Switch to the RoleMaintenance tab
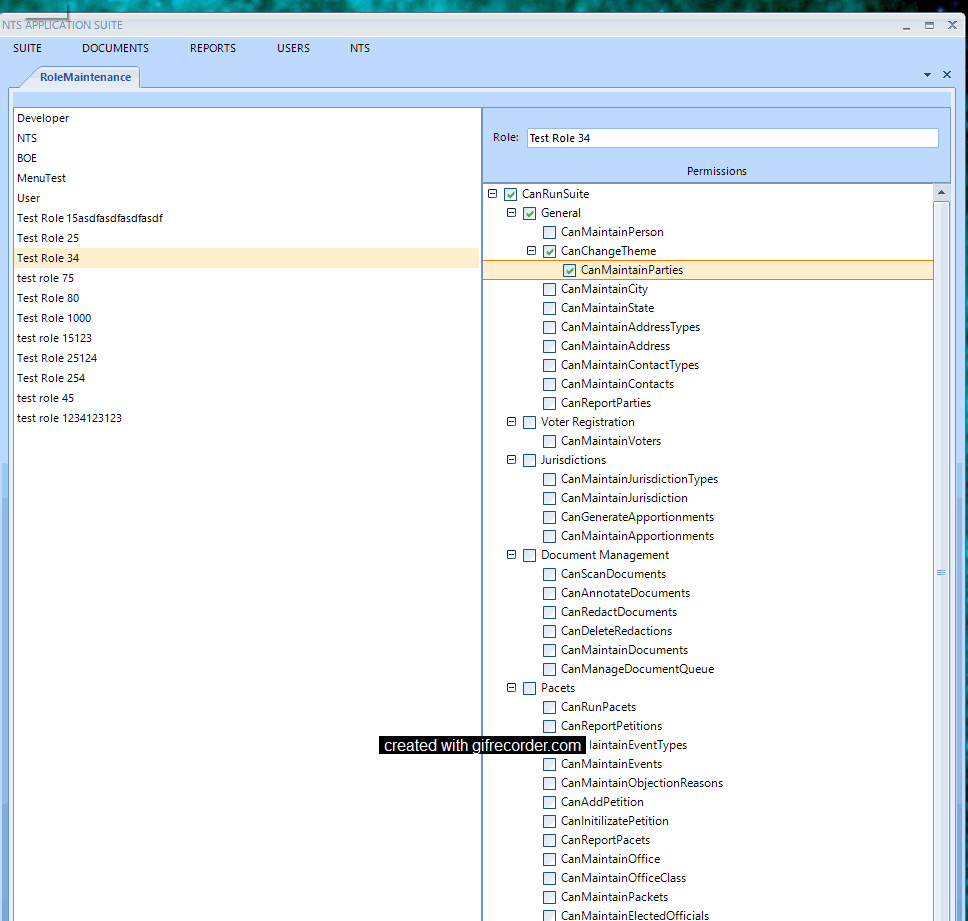 point(85,77)
